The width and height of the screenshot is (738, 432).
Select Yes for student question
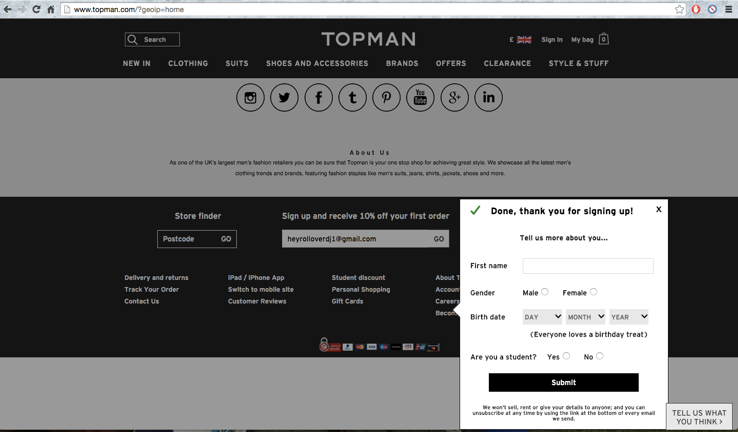[x=566, y=356]
